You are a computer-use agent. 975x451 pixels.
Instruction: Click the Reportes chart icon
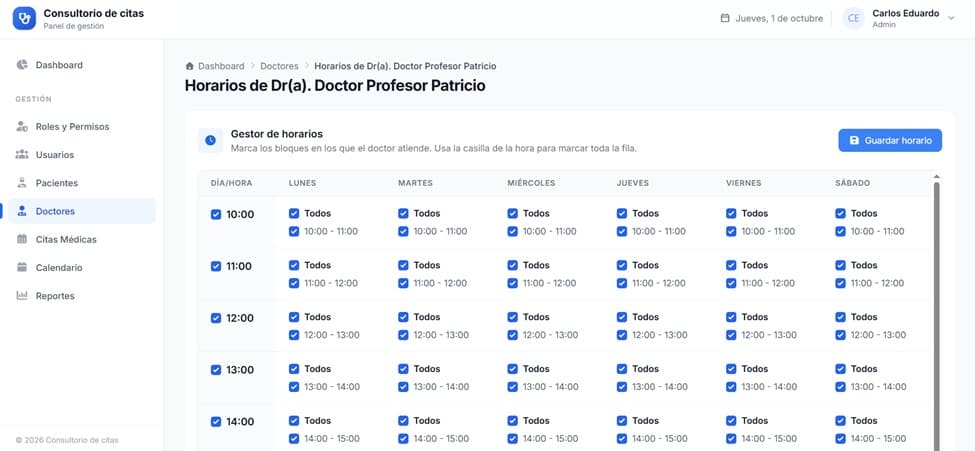[x=22, y=295]
